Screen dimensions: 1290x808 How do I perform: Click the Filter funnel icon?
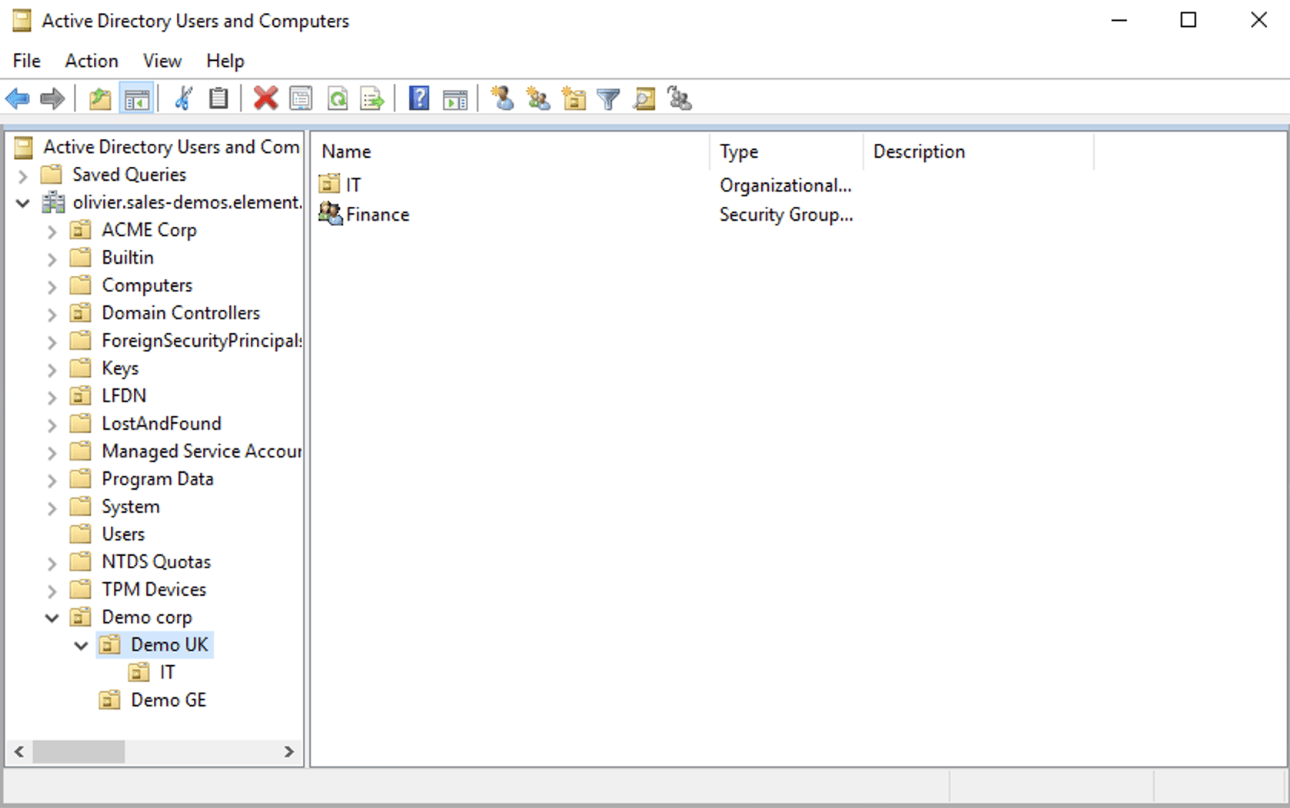click(608, 98)
